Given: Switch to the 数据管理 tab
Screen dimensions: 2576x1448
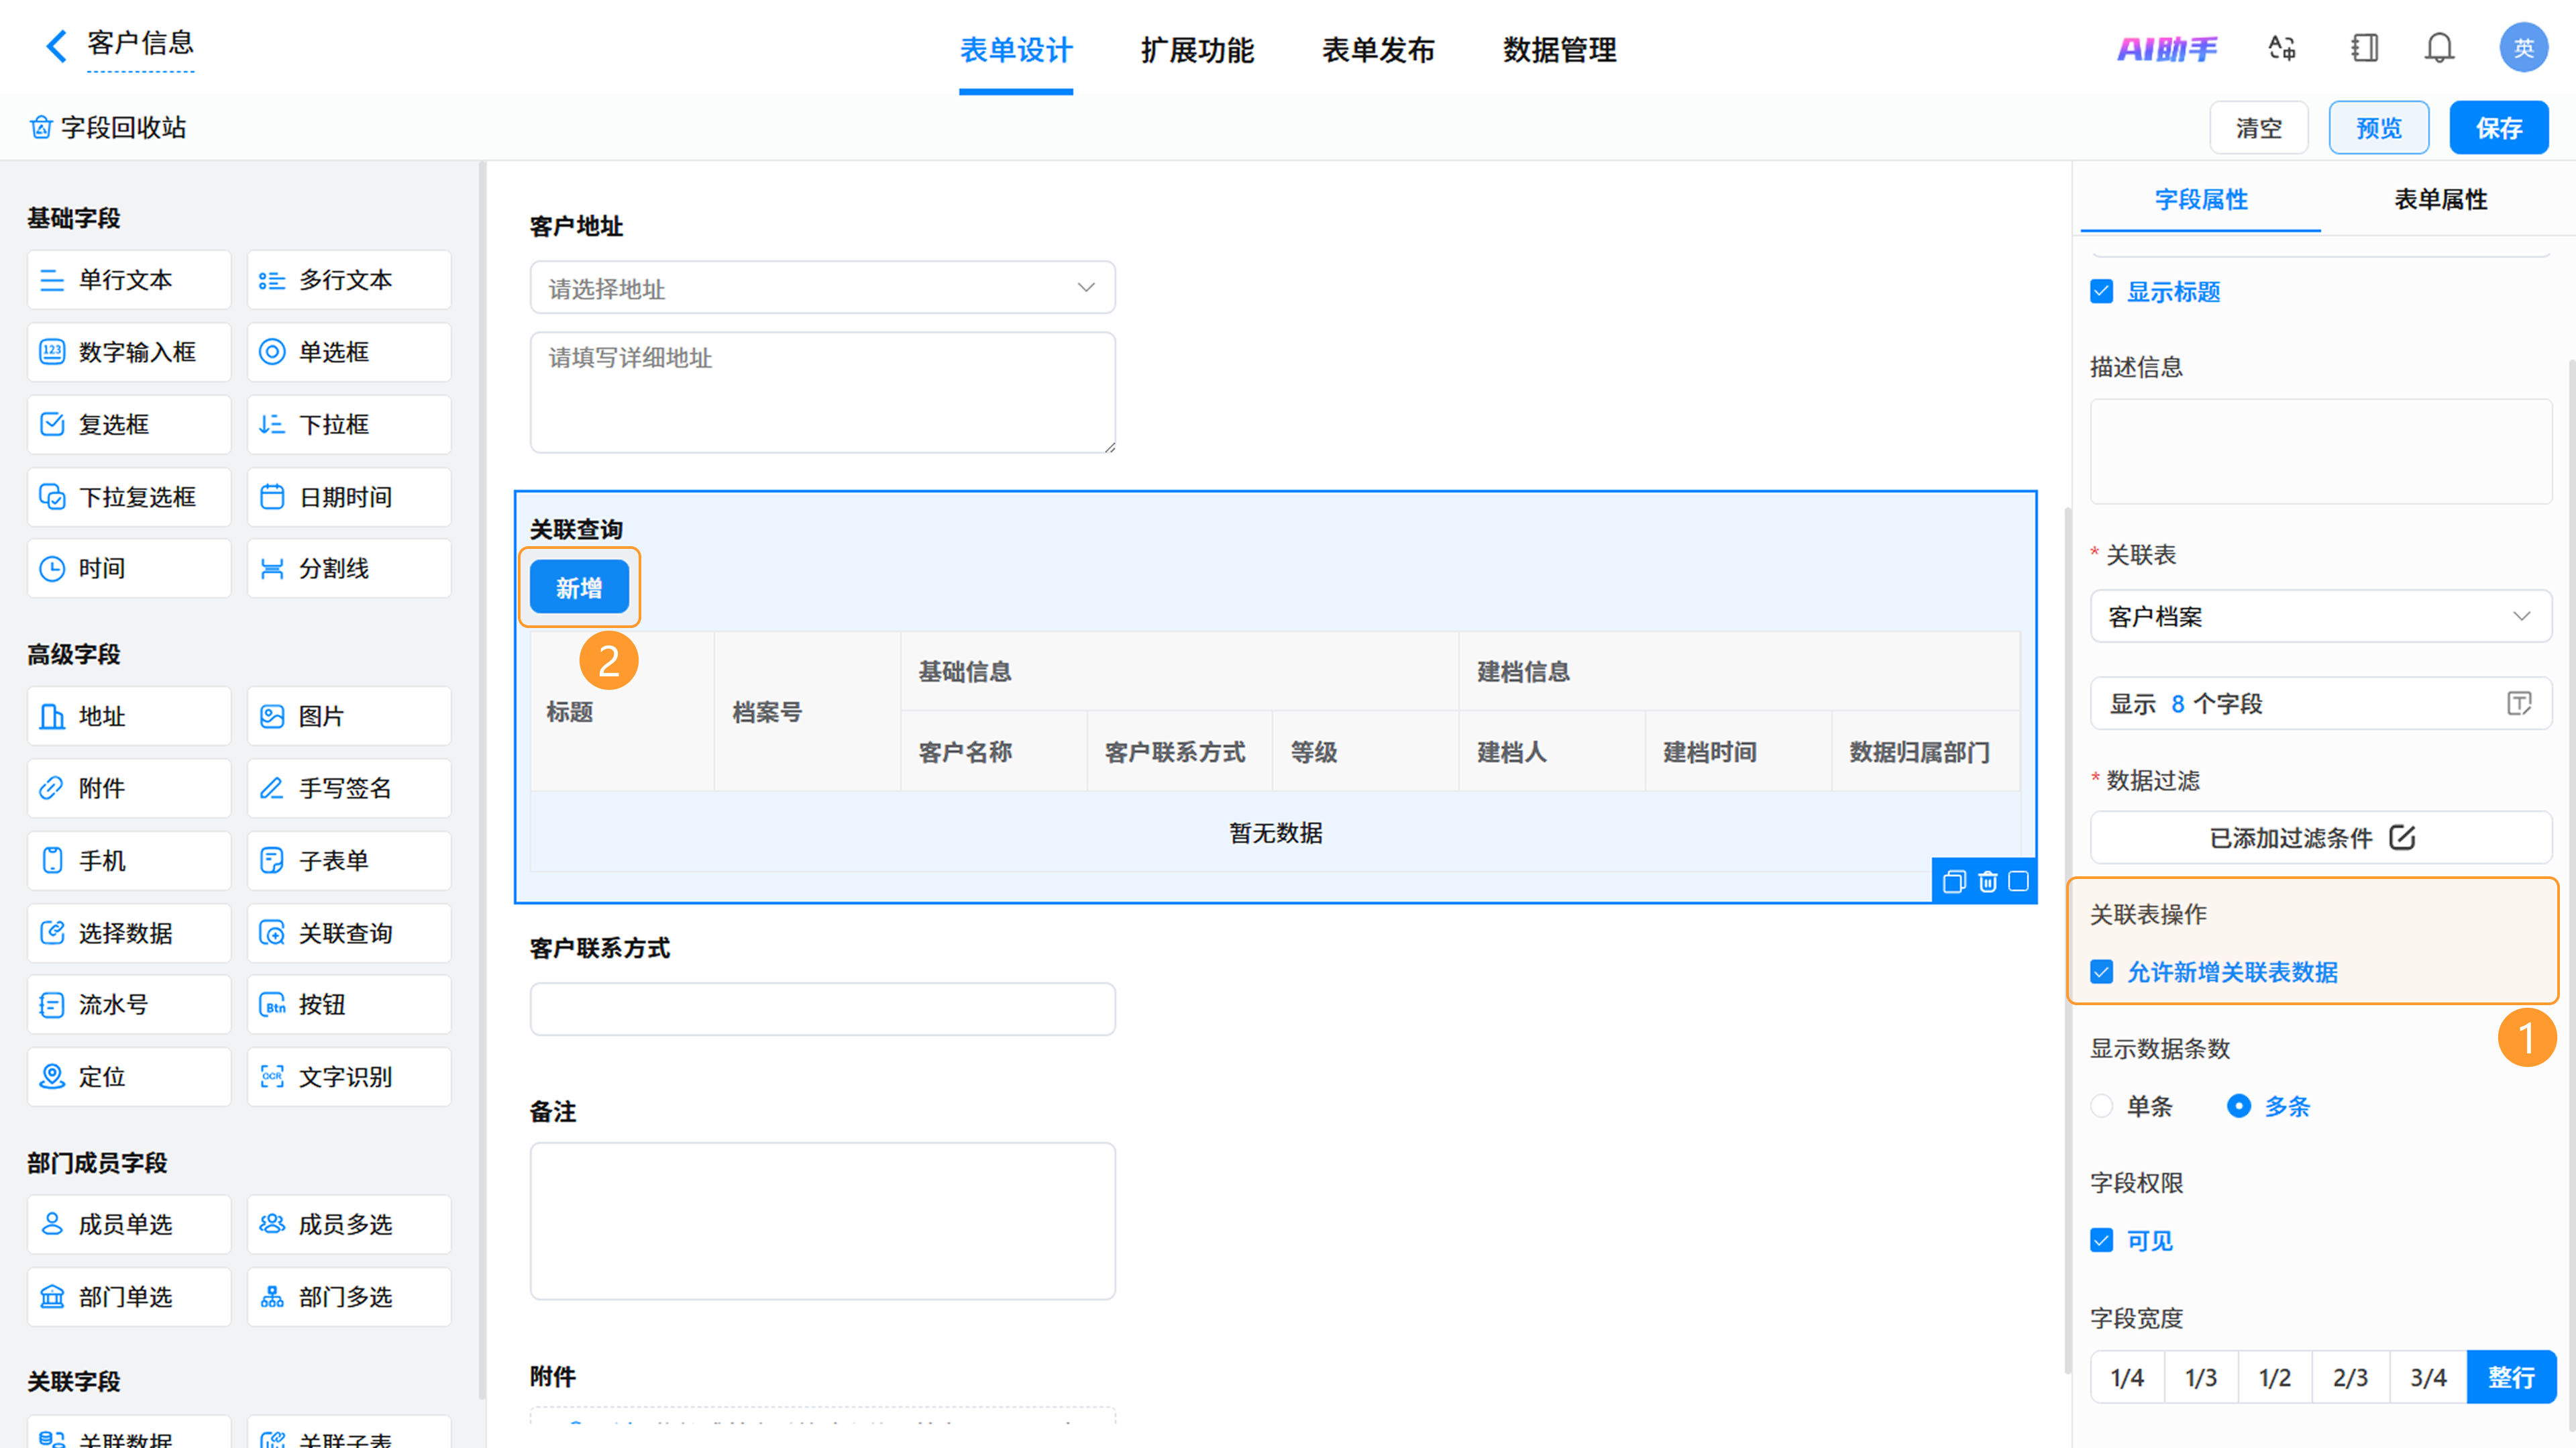Looking at the screenshot, I should click(1559, 50).
